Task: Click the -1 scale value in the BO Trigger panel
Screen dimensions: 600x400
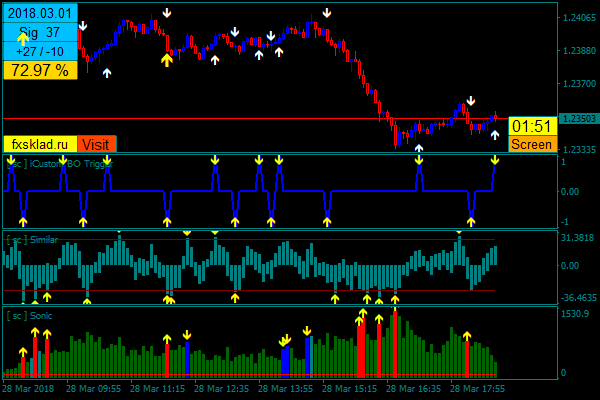Action: 565,222
